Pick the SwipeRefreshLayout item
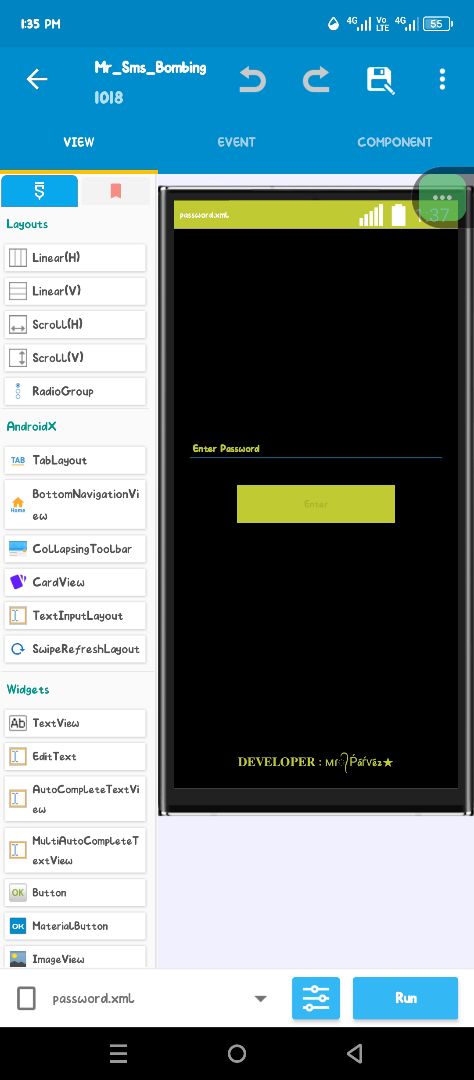474x1080 pixels. 75,649
